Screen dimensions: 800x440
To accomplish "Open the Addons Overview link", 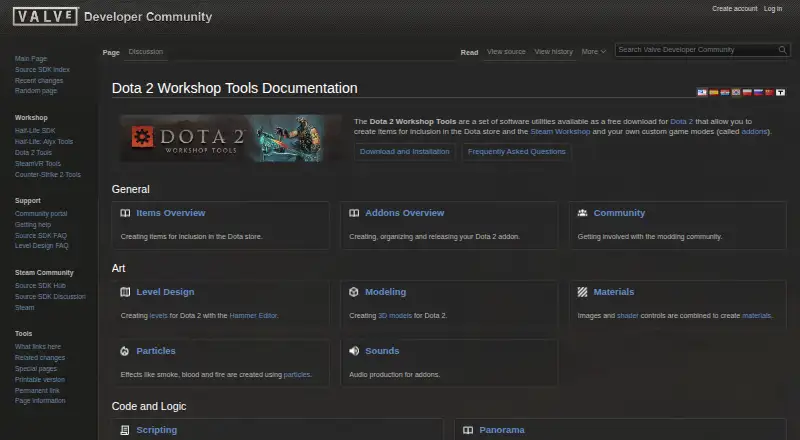I will 405,213.
